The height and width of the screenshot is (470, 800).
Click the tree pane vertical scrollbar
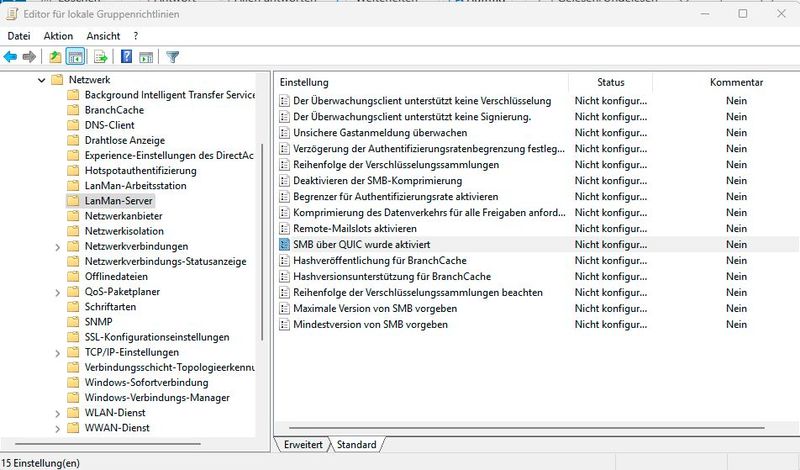pyautogui.click(x=262, y=242)
